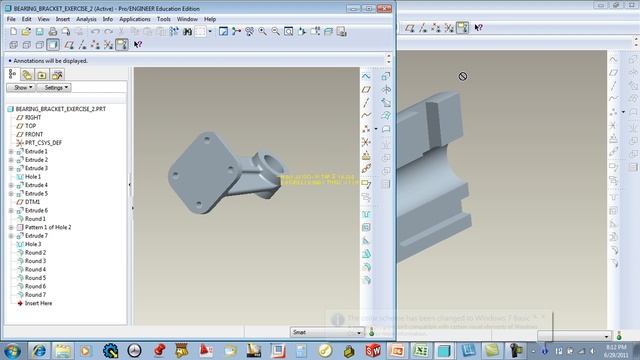This screenshot has height=360, width=640.
Task: Activate the Zoom In magnifier
Action: click(x=262, y=31)
